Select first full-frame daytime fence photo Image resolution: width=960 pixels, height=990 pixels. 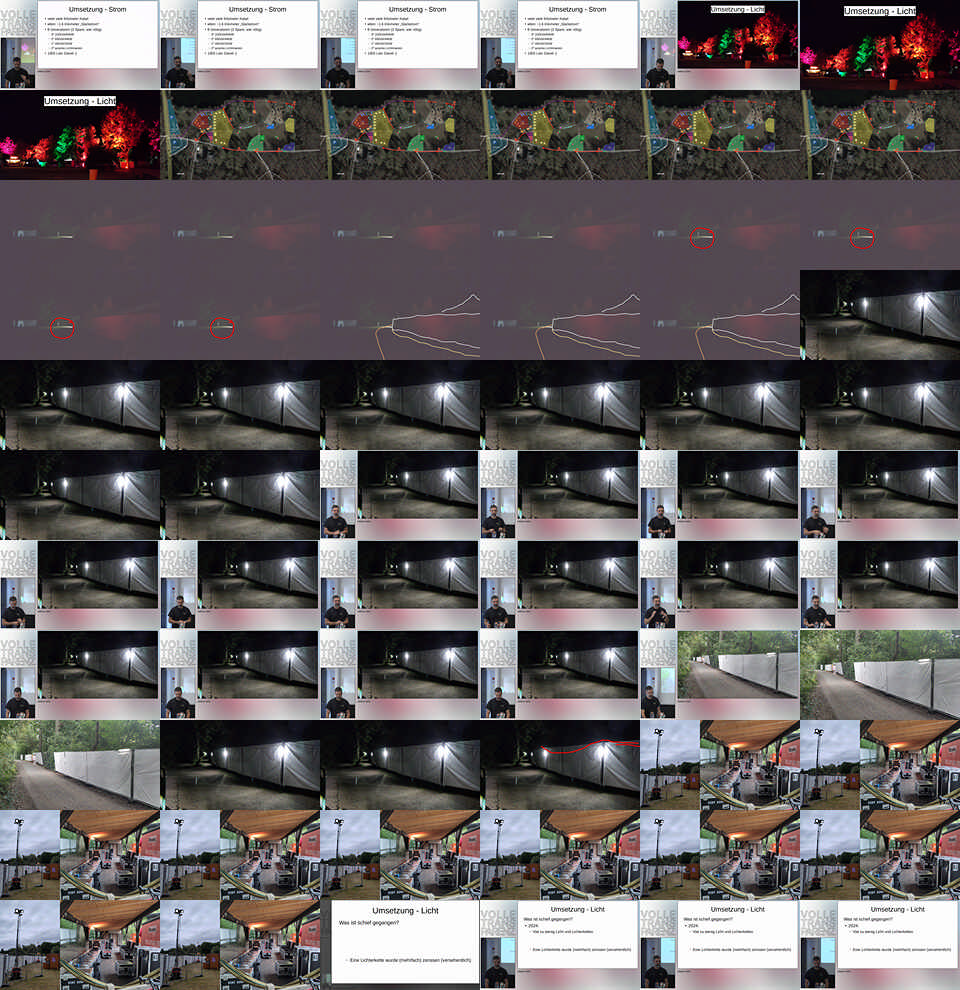[x=880, y=675]
